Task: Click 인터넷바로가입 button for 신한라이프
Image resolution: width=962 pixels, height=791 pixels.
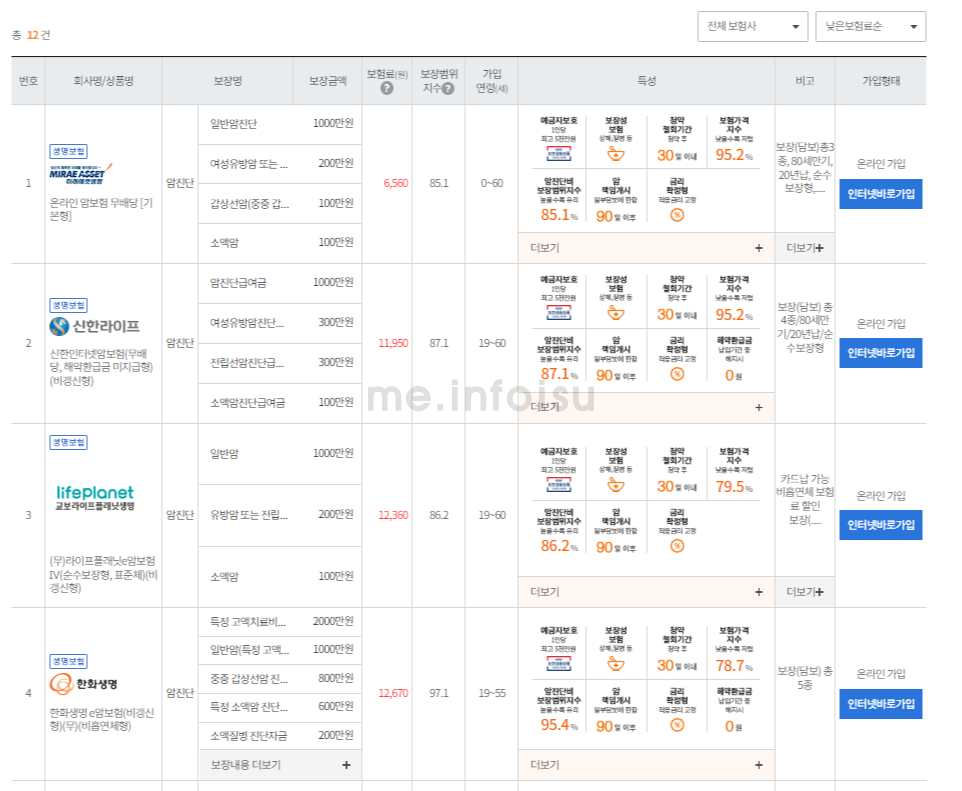Action: pyautogui.click(x=881, y=353)
